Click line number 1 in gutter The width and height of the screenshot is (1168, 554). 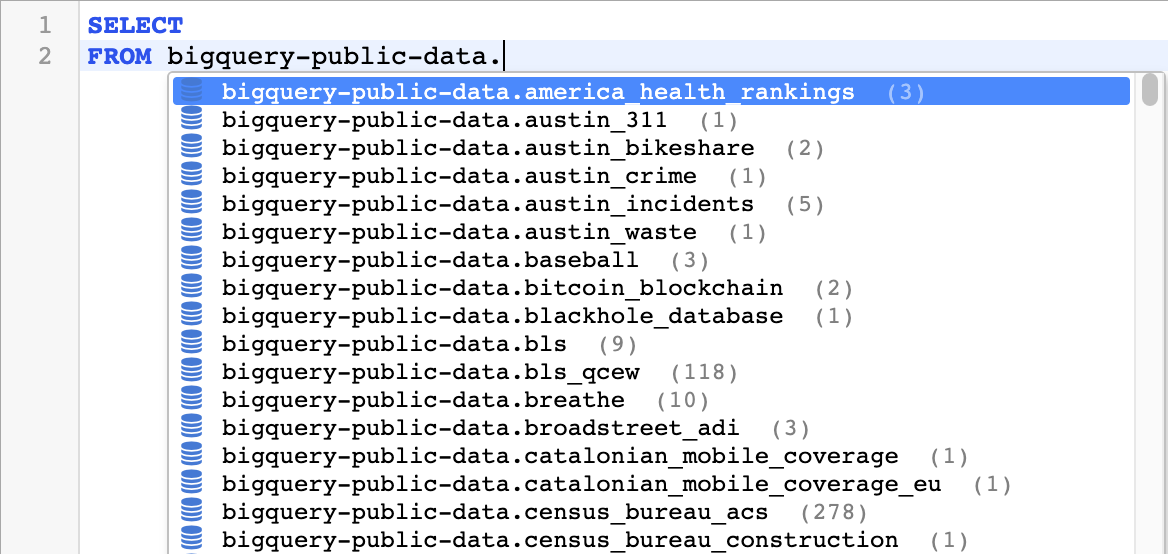45,25
